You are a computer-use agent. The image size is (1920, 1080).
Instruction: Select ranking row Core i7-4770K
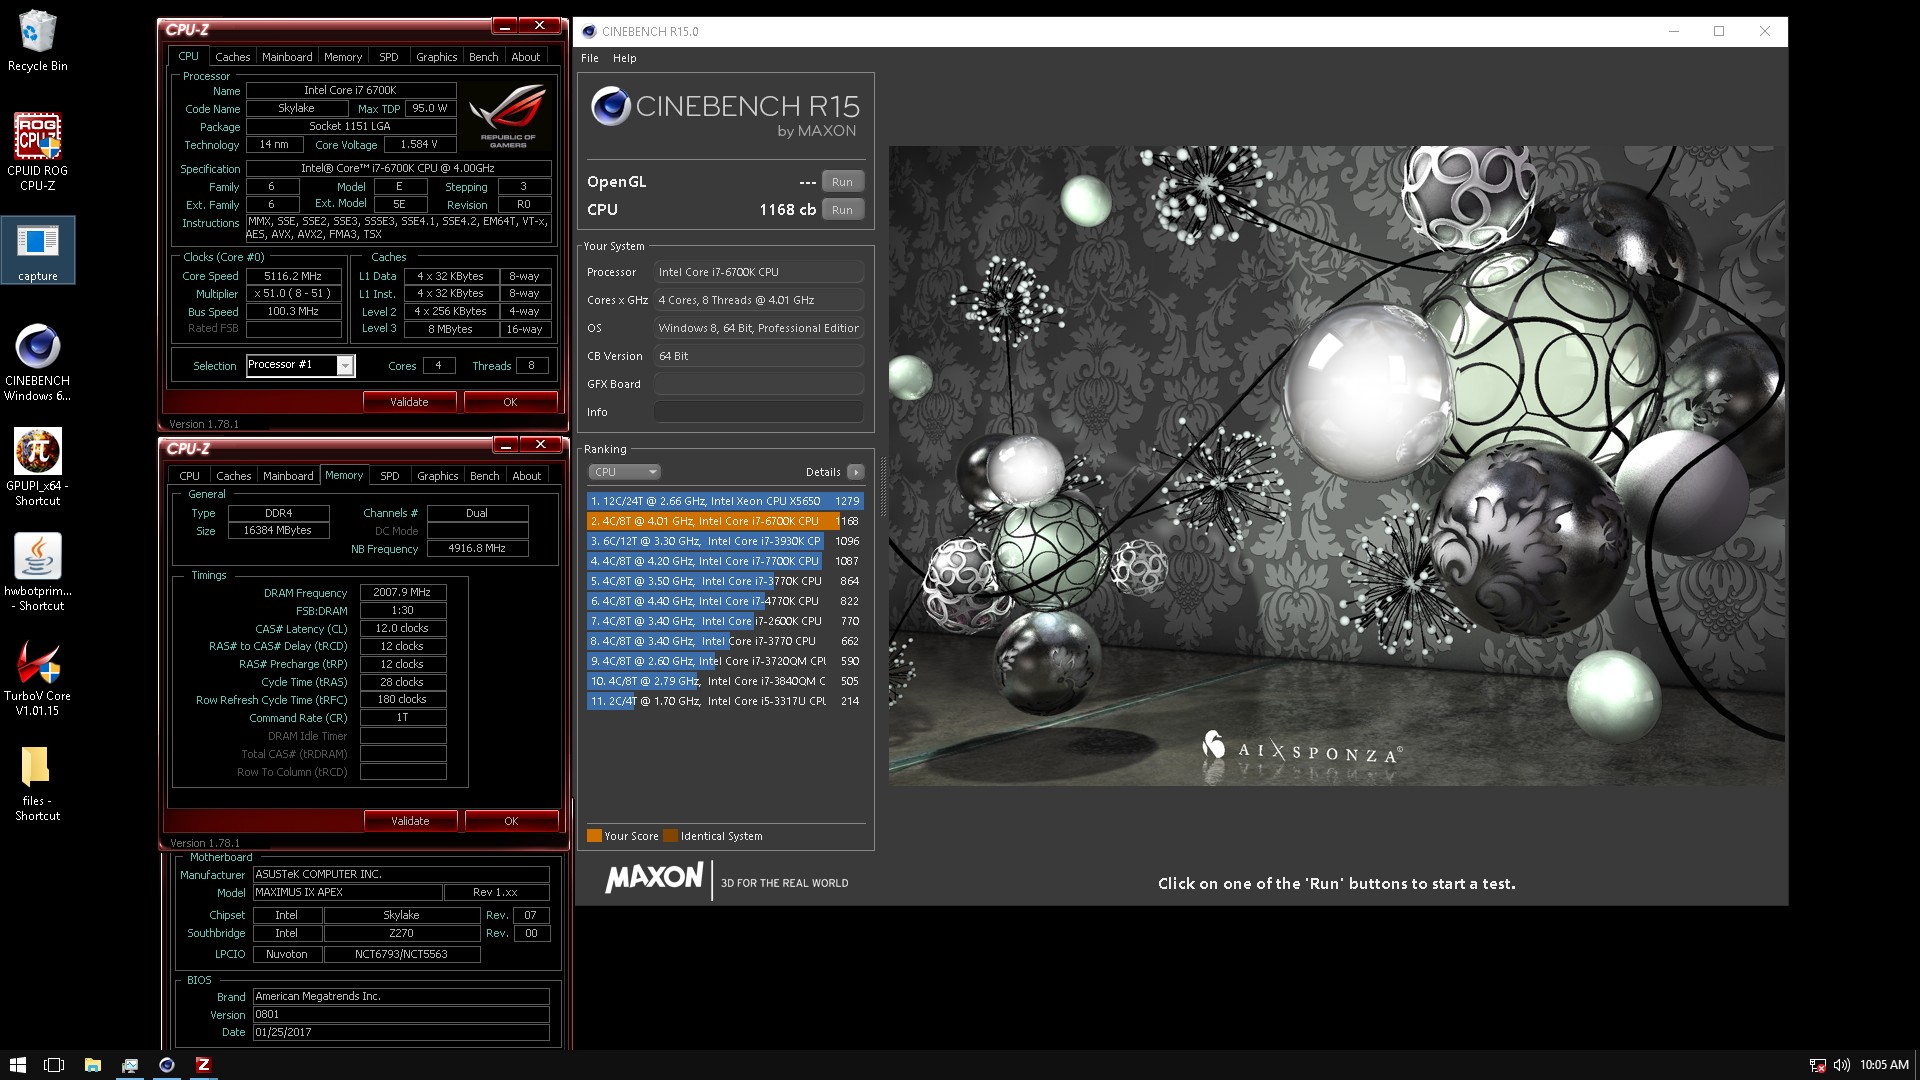pyautogui.click(x=724, y=601)
